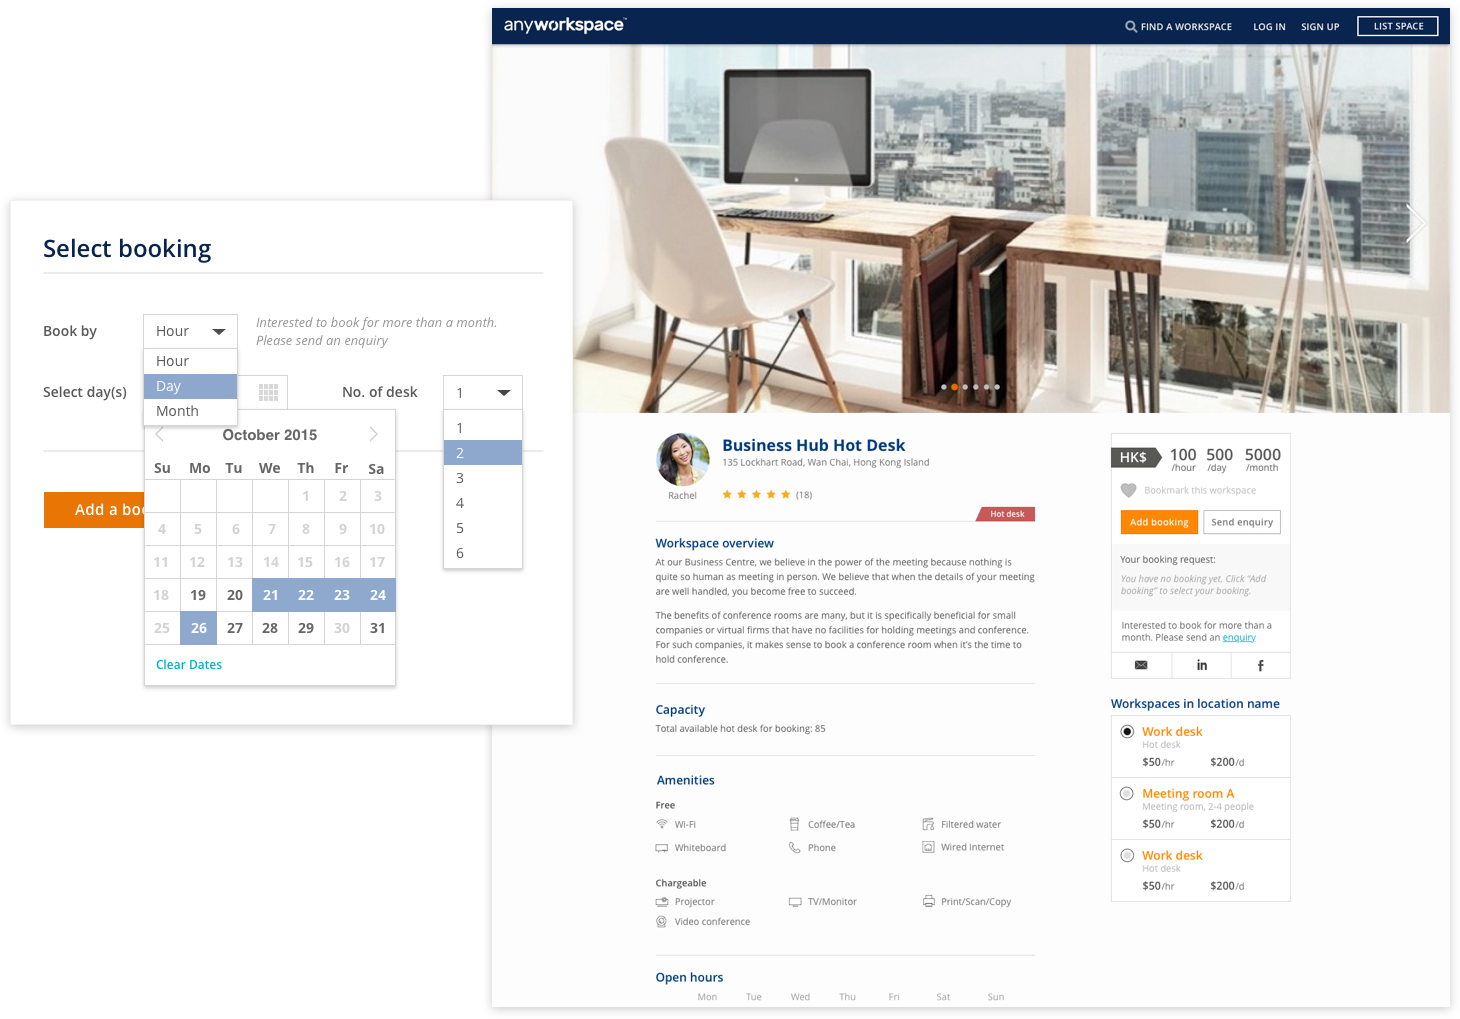The height and width of the screenshot is (1019, 1460).
Task: Go to previous month in calendar
Action: [x=160, y=434]
